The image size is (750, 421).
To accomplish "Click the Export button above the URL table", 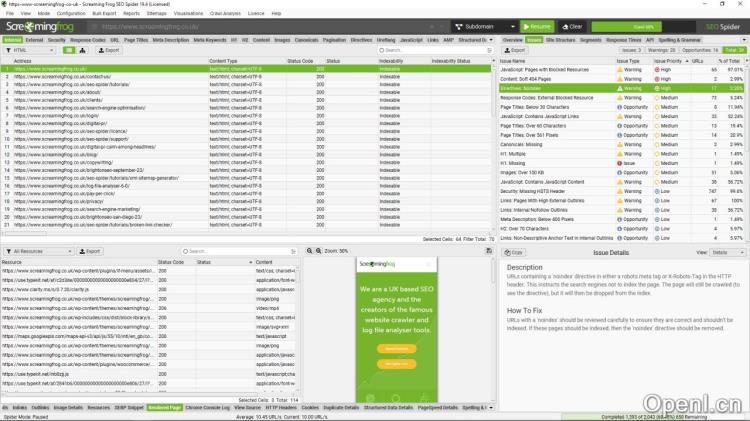I will click(108, 49).
